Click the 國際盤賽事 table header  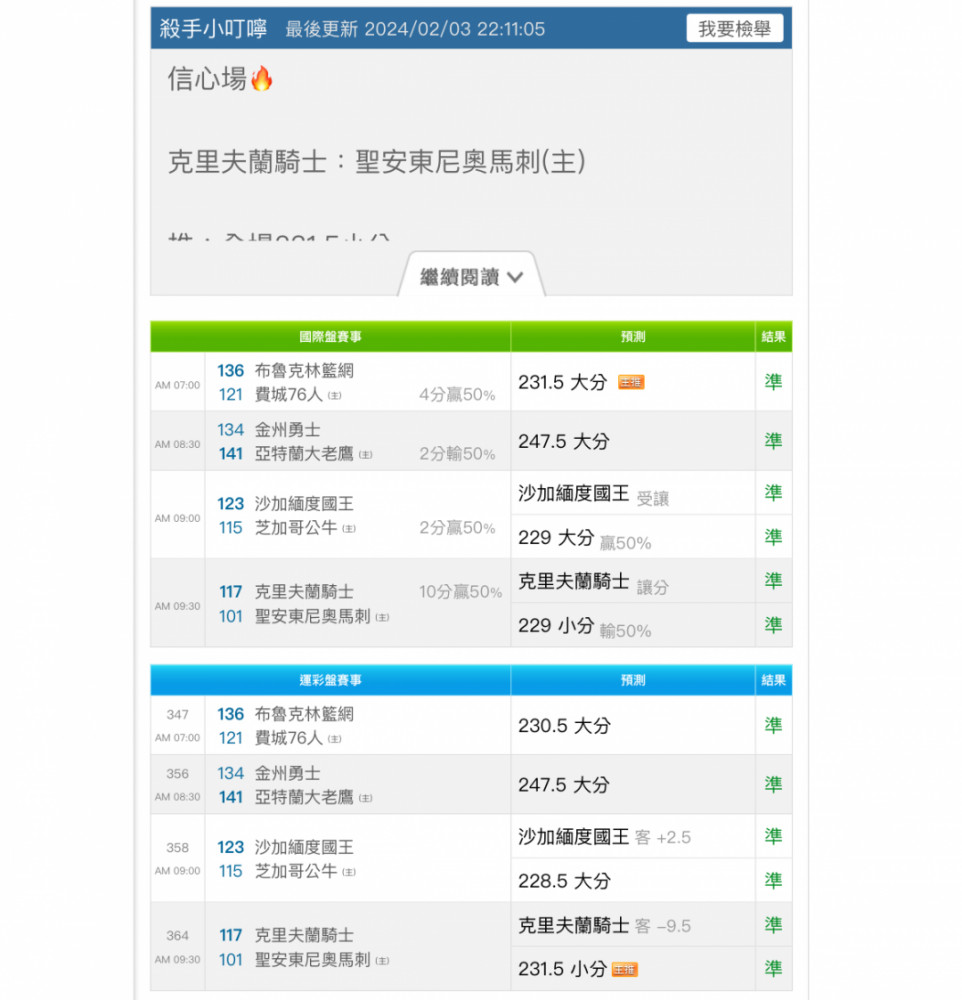click(x=330, y=337)
